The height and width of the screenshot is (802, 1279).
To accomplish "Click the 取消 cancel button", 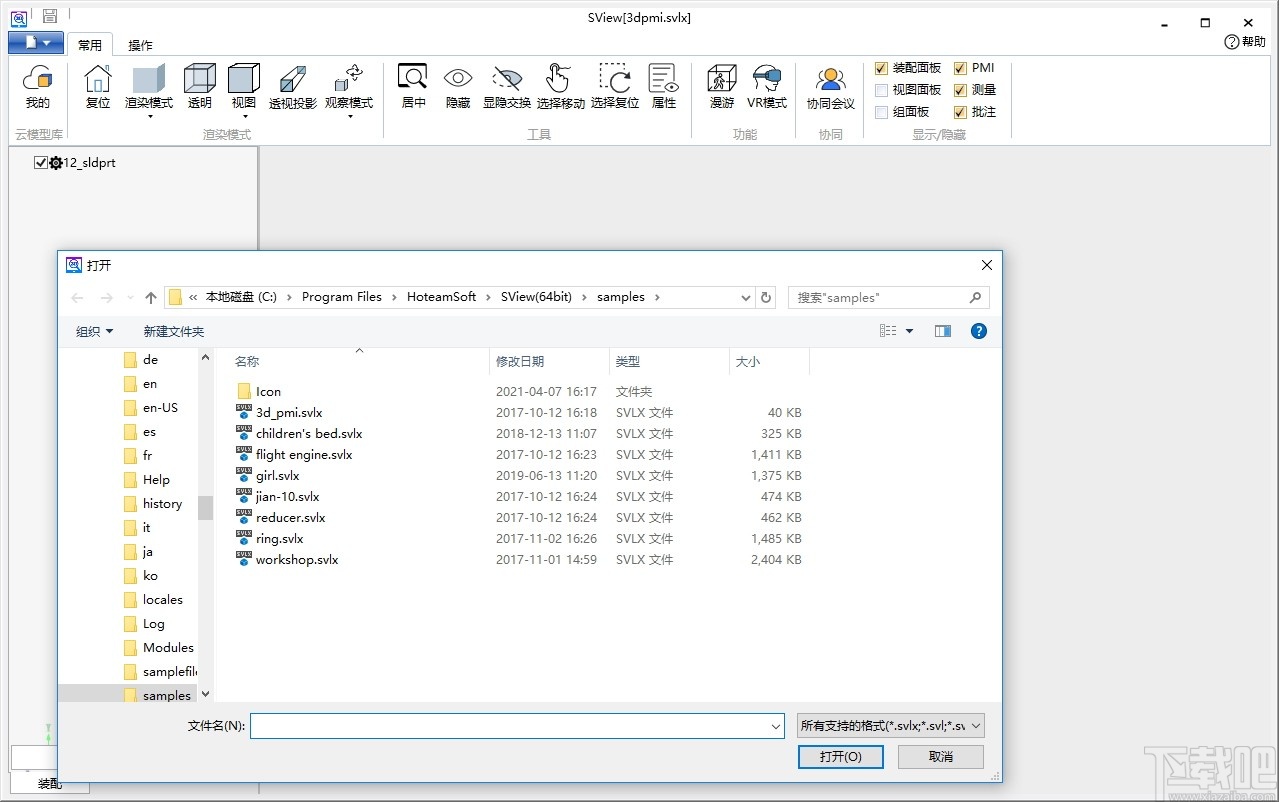I will pos(940,756).
